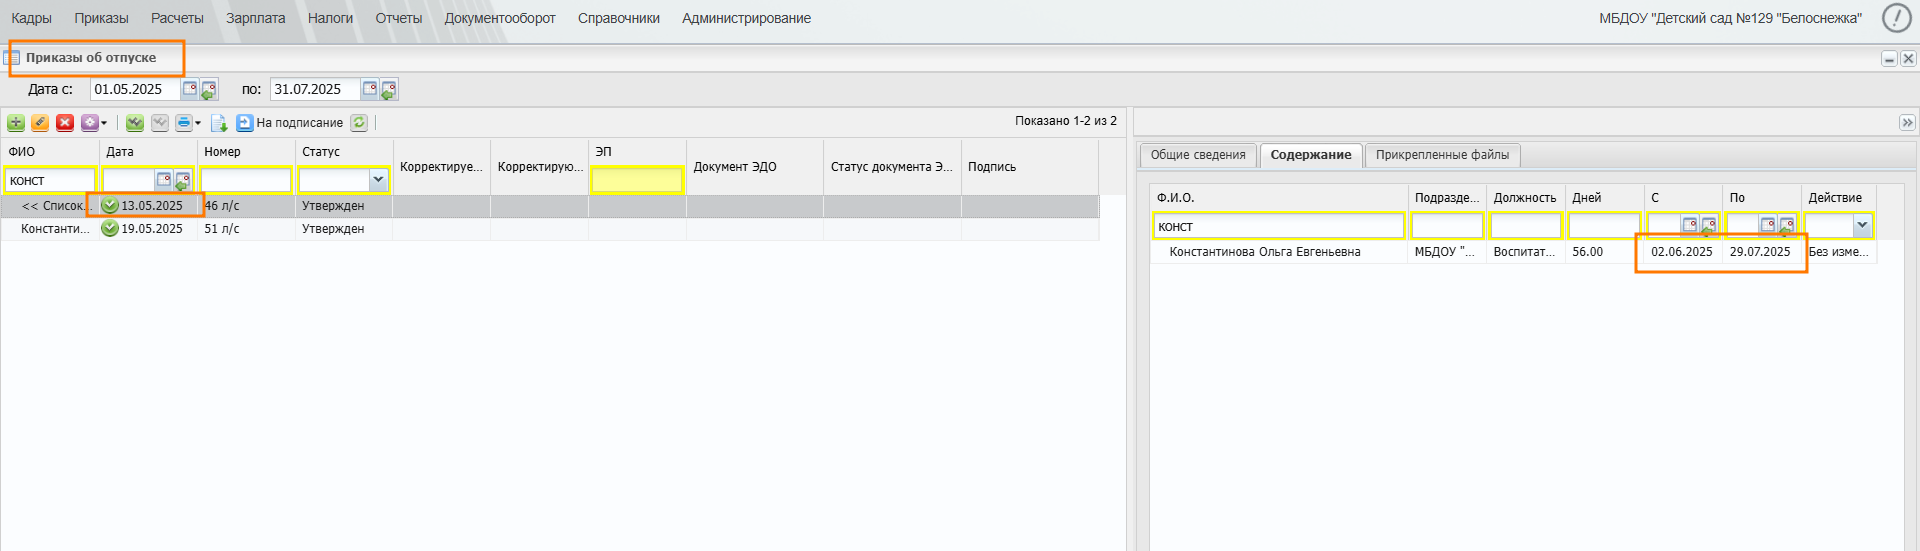Click the grey unapprove order icon

160,123
